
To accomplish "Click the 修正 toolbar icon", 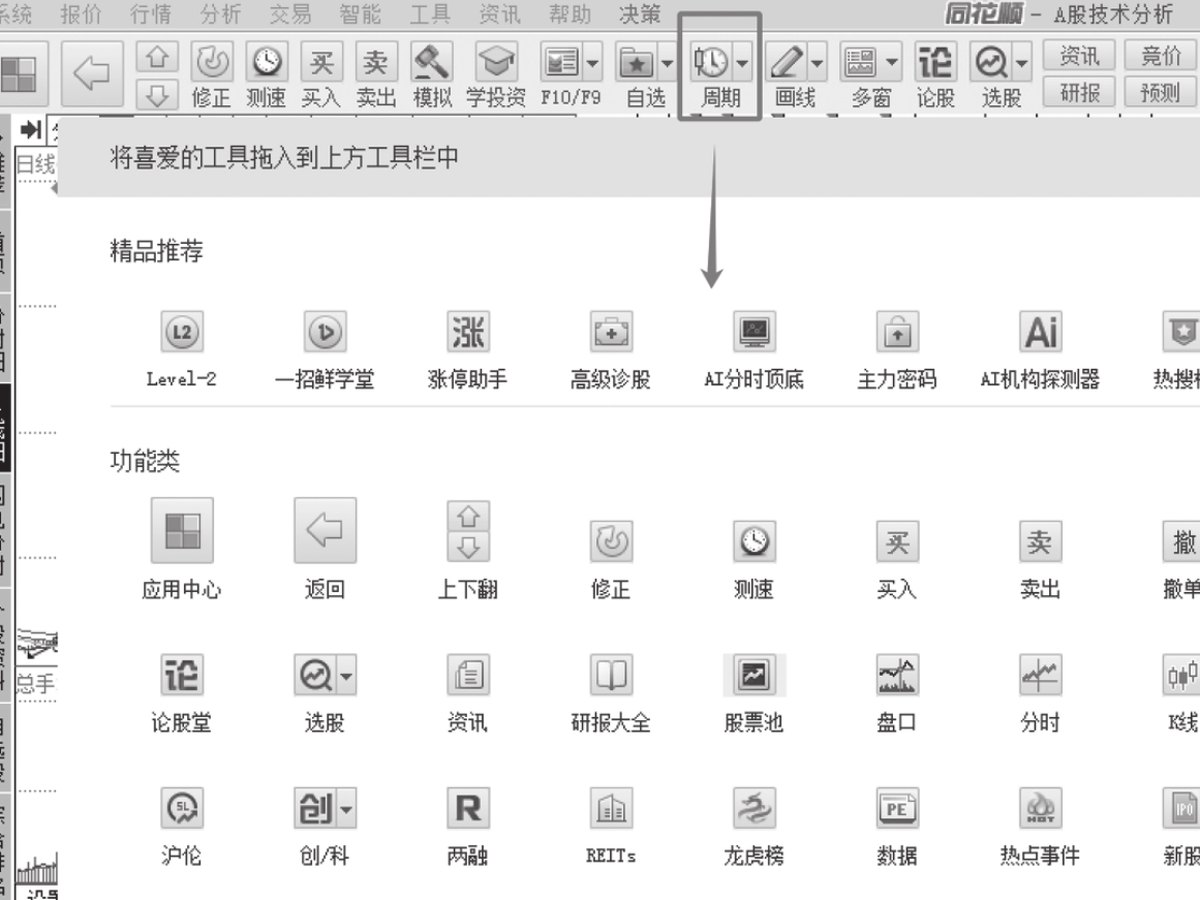I will pyautogui.click(x=211, y=63).
